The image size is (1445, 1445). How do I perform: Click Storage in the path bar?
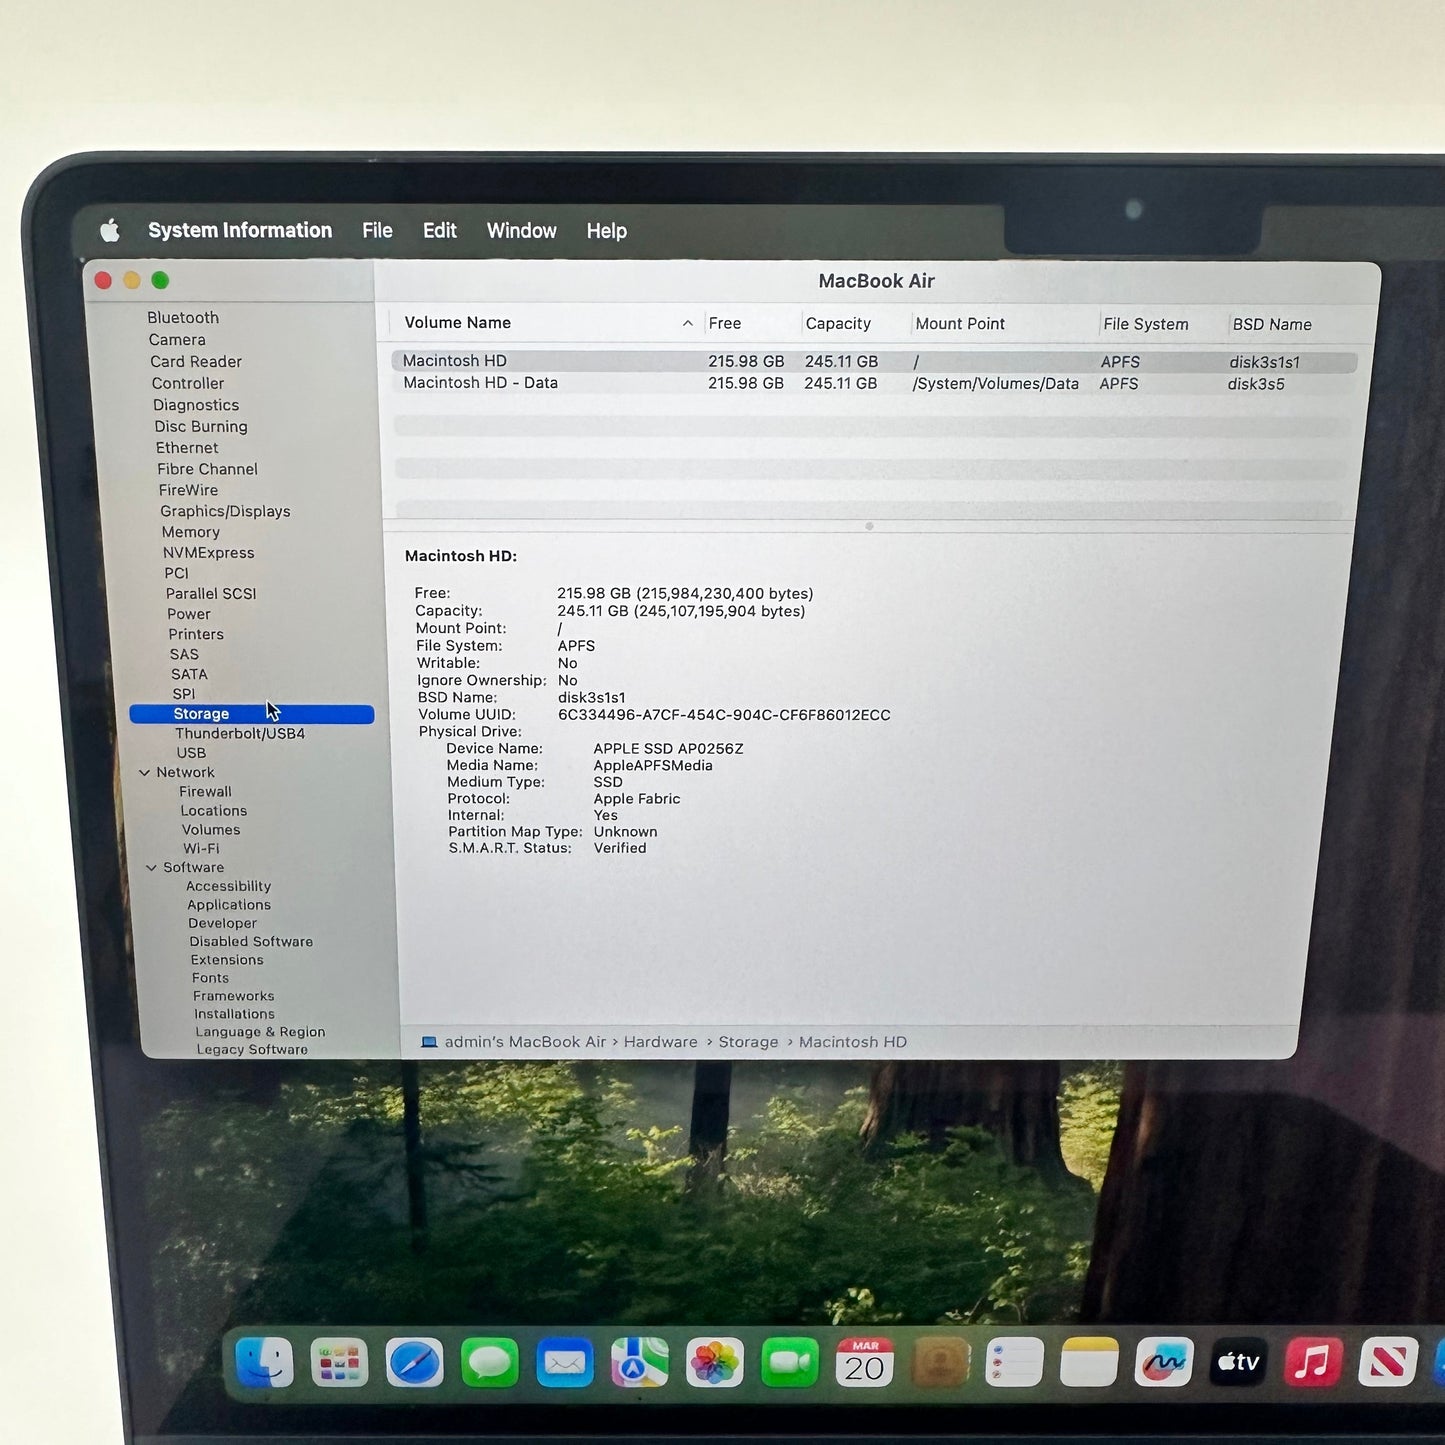coord(748,1042)
